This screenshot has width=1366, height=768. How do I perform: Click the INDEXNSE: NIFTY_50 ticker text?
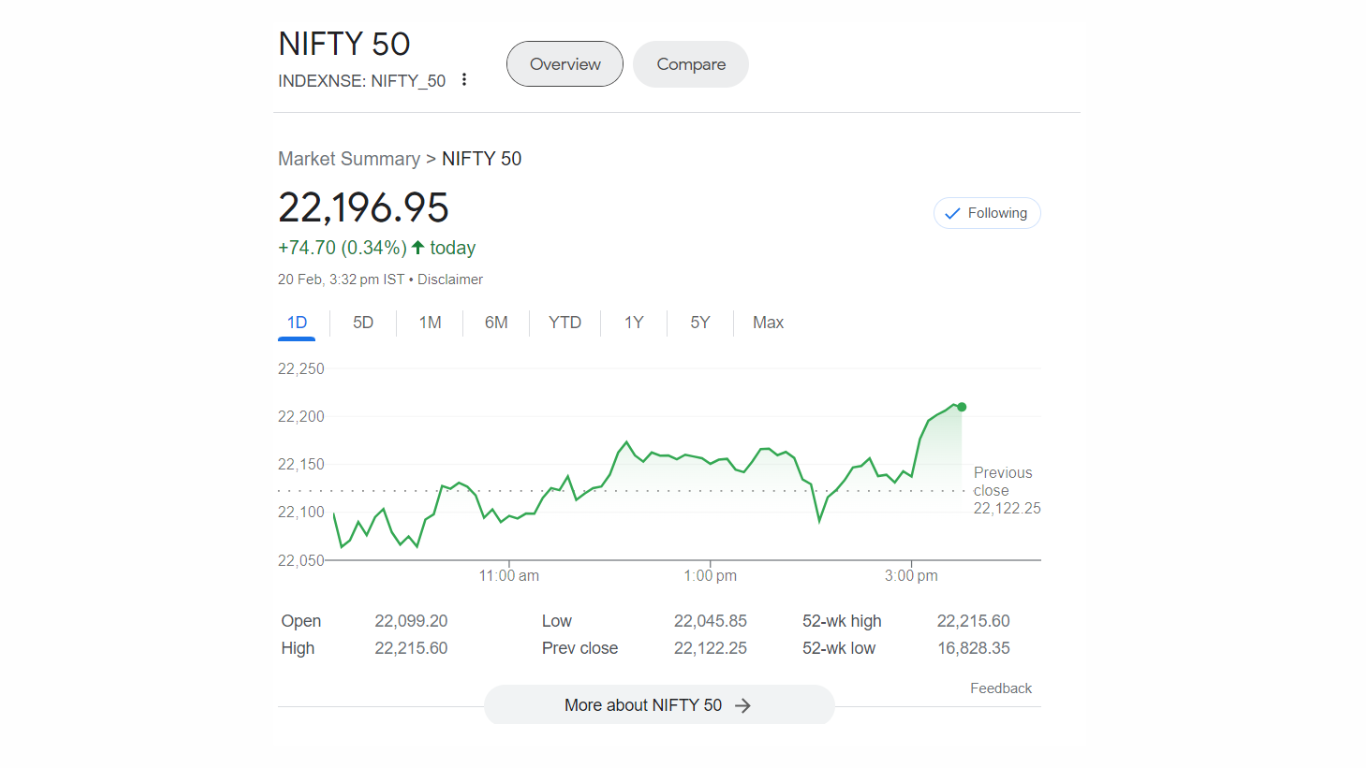[362, 81]
